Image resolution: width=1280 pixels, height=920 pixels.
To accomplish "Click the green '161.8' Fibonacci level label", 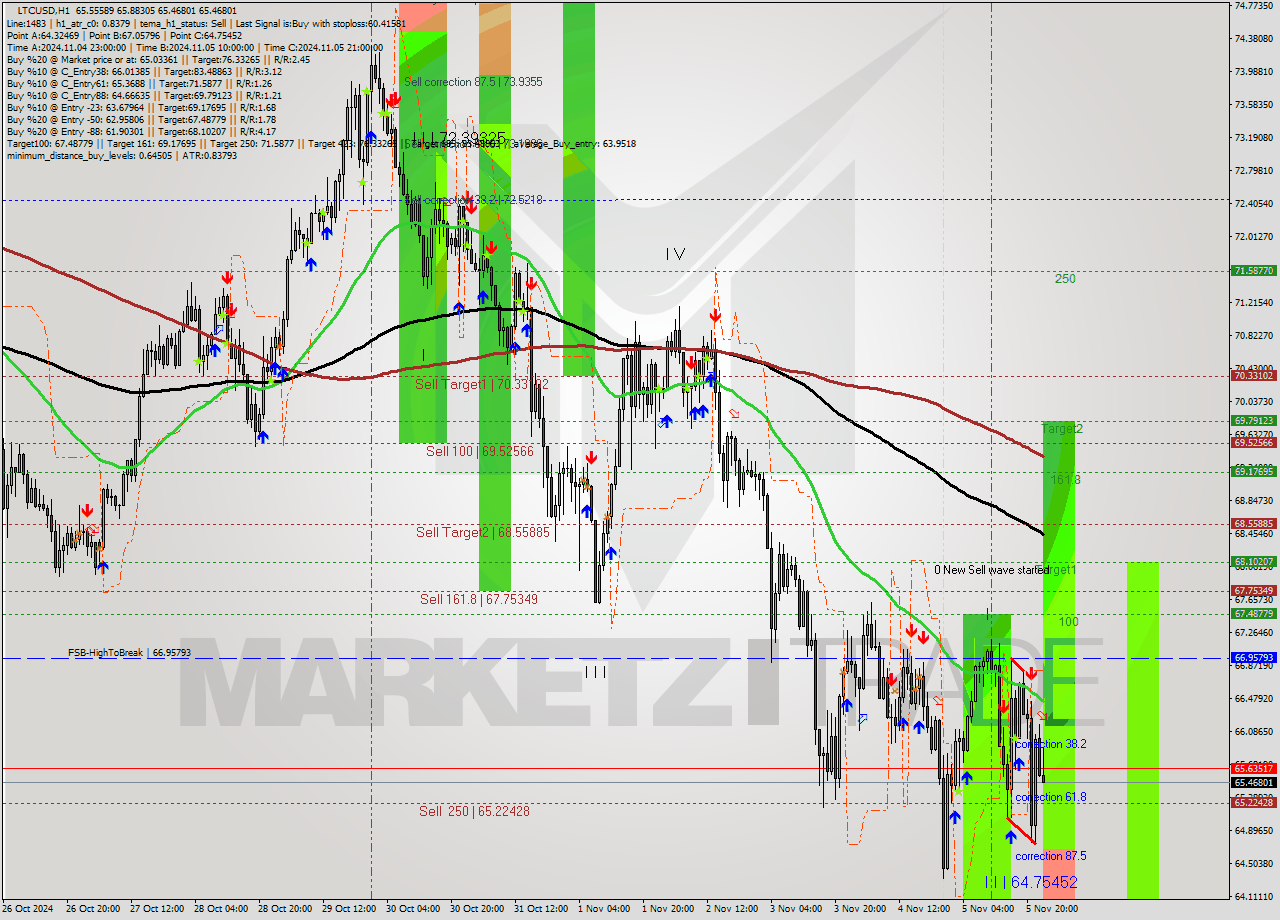I will coord(1065,480).
